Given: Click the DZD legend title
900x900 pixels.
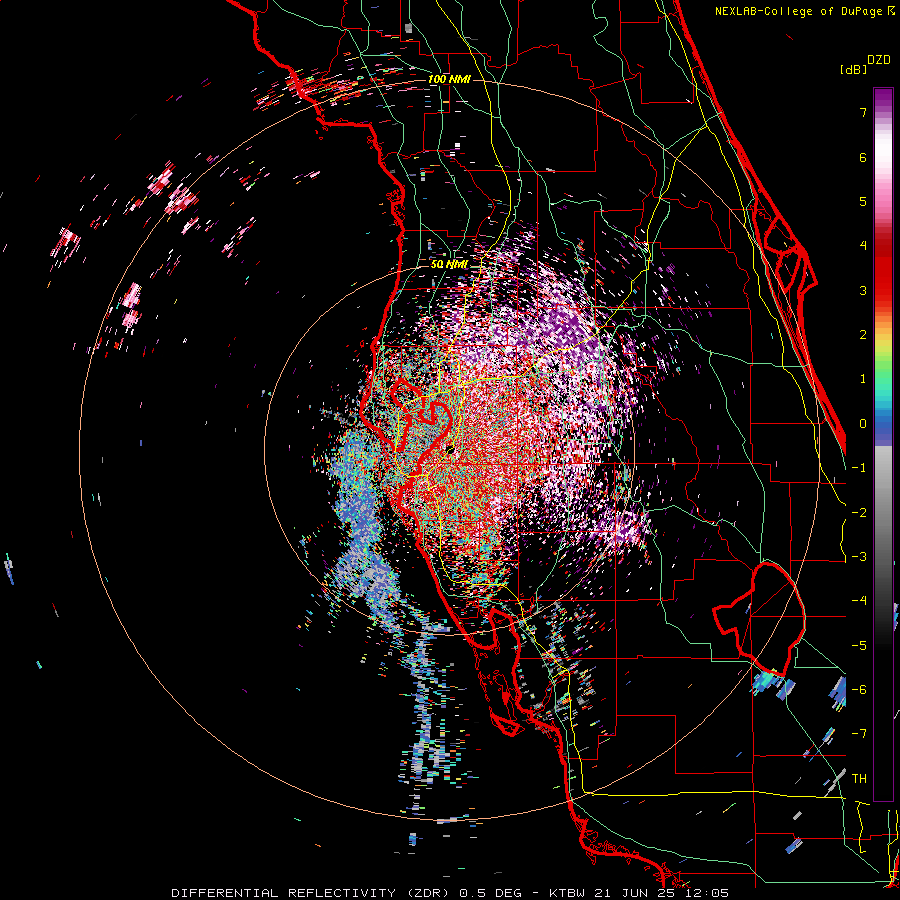Looking at the screenshot, I should click(x=878, y=60).
